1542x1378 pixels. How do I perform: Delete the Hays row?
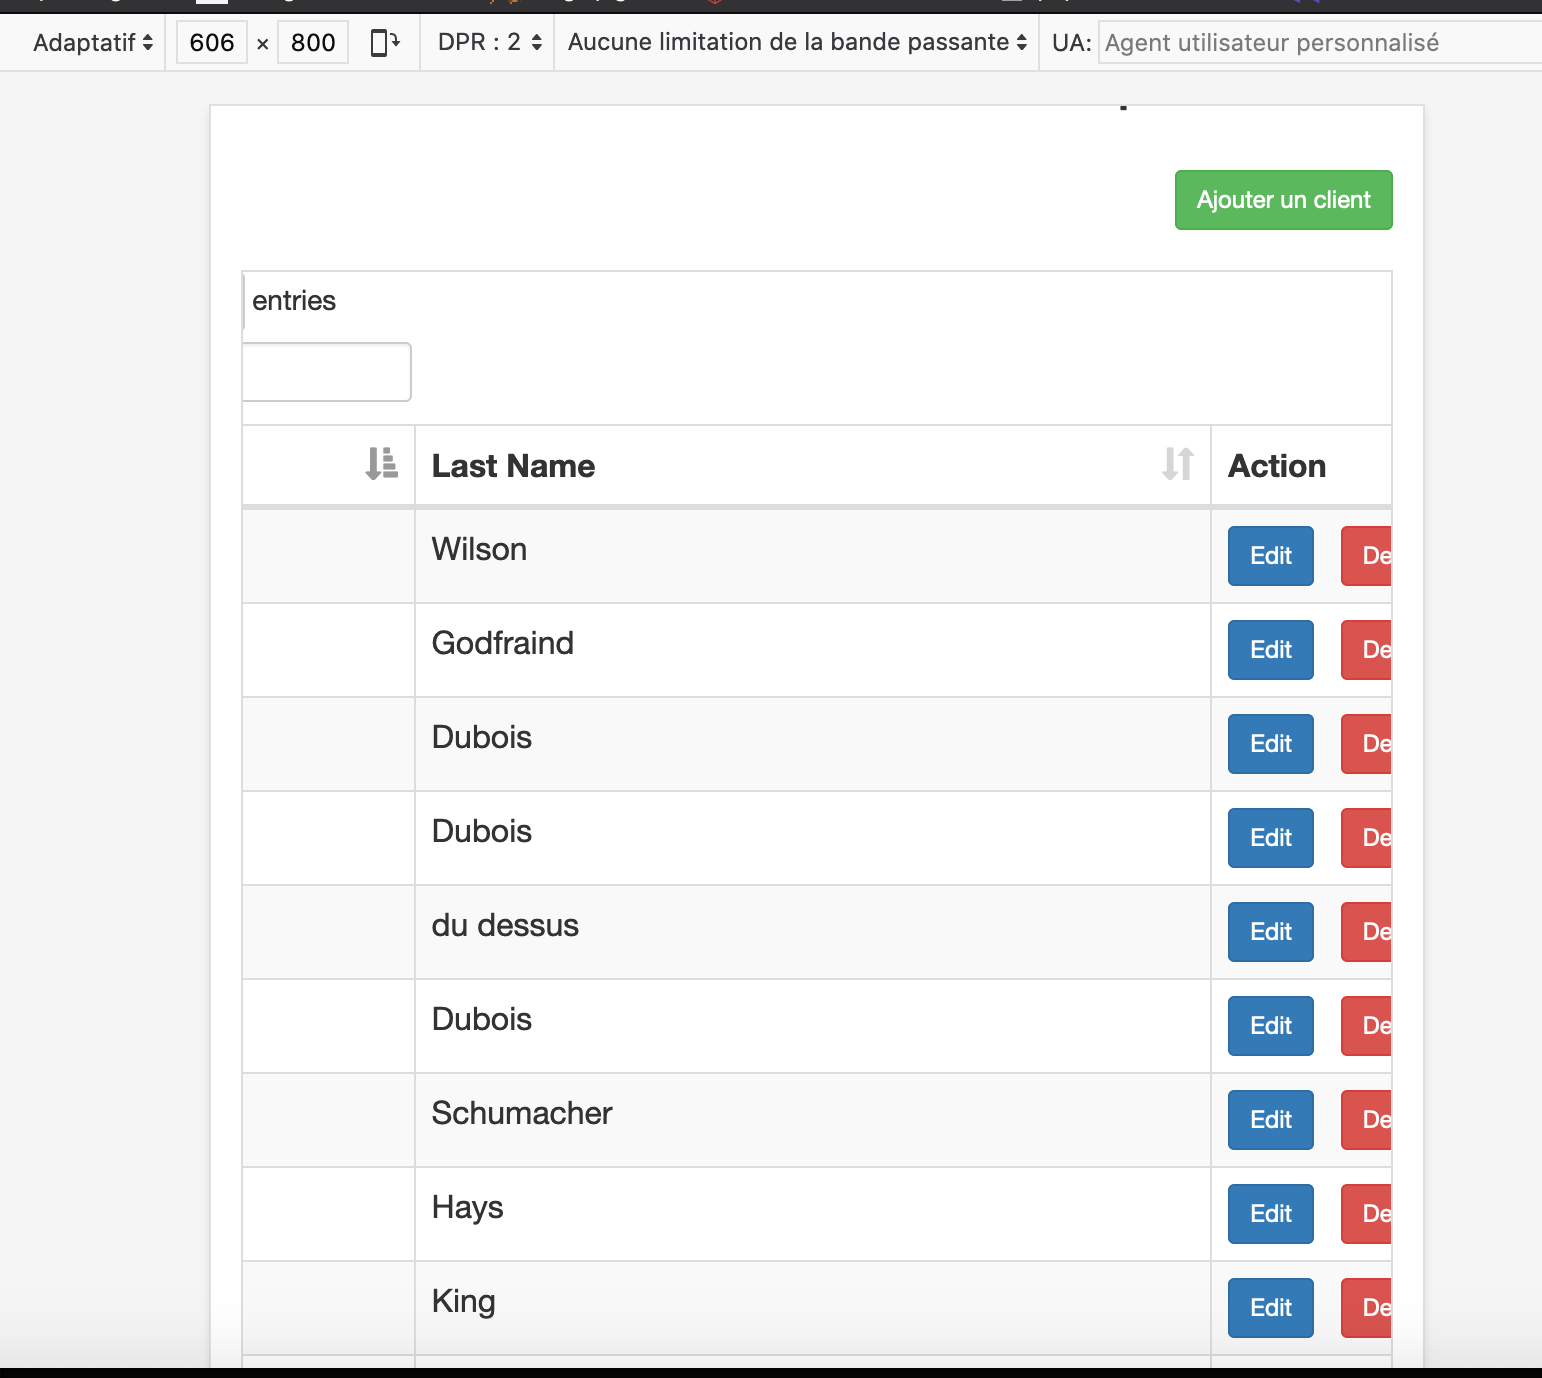[x=1367, y=1214]
